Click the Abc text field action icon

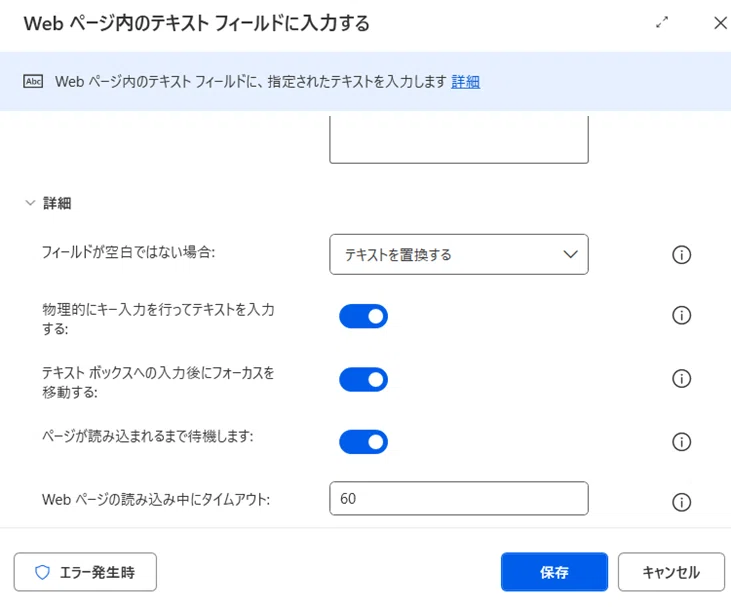(33, 82)
